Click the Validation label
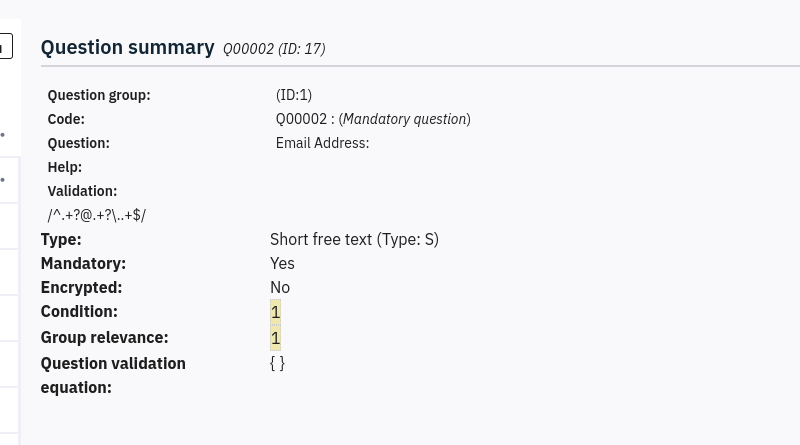The width and height of the screenshot is (800, 445). click(82, 191)
